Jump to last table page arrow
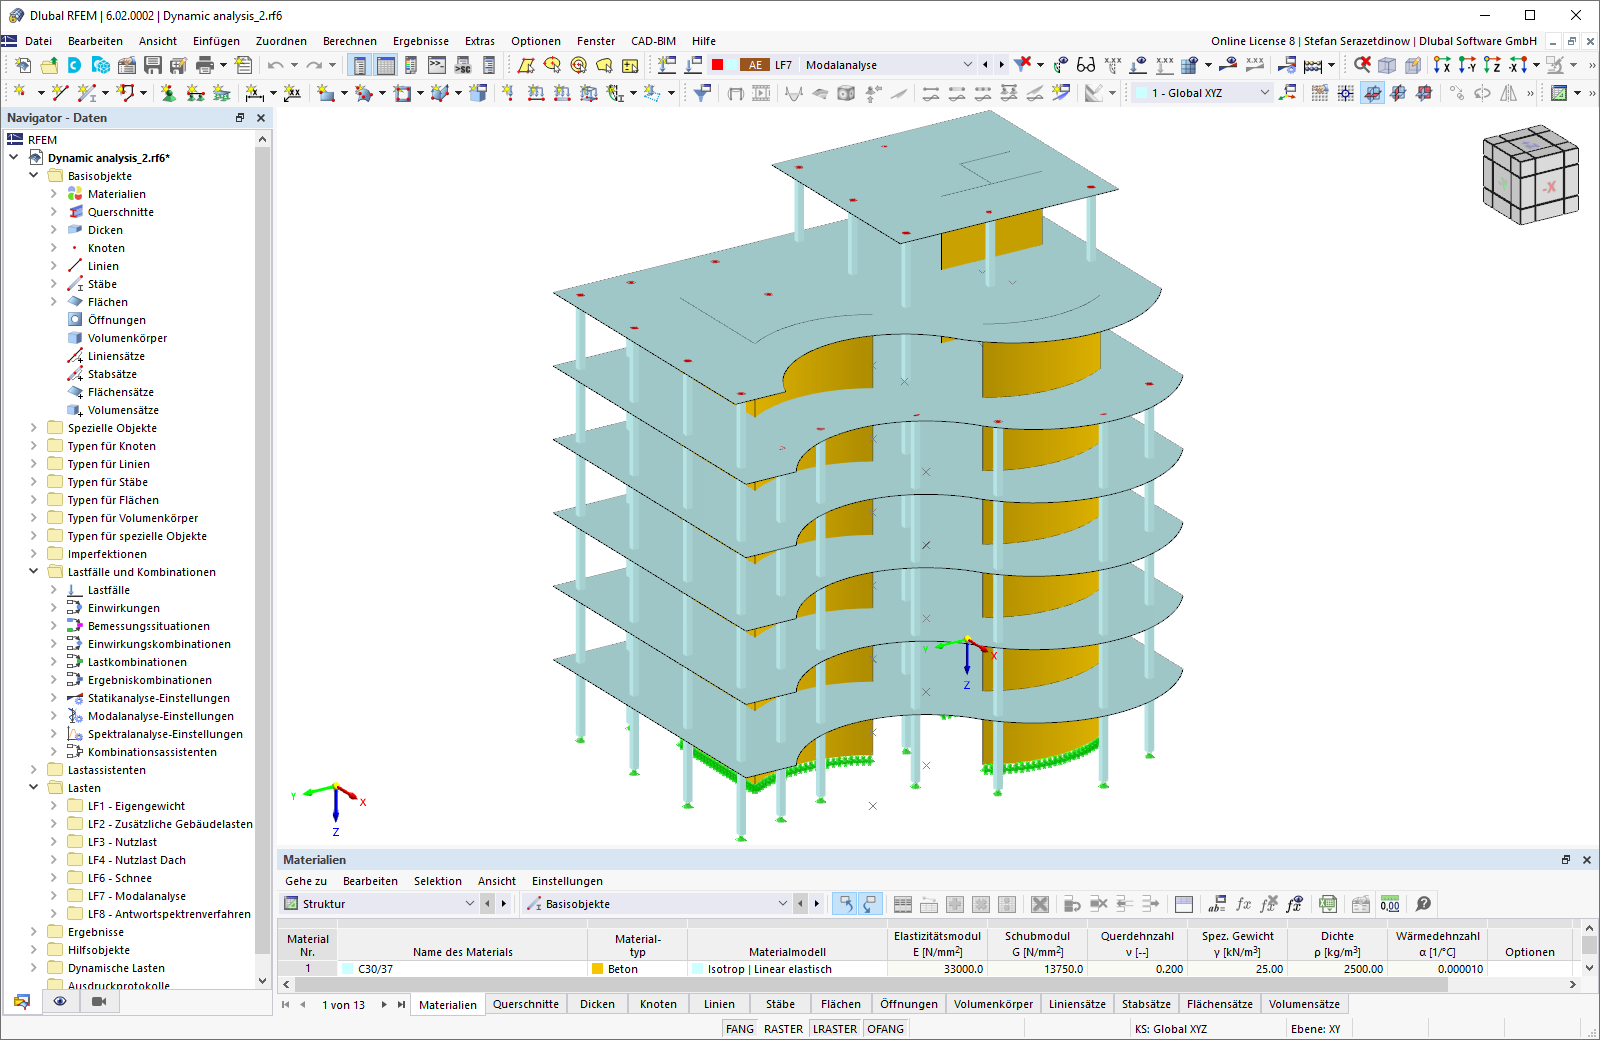The width and height of the screenshot is (1600, 1040). click(x=401, y=1004)
